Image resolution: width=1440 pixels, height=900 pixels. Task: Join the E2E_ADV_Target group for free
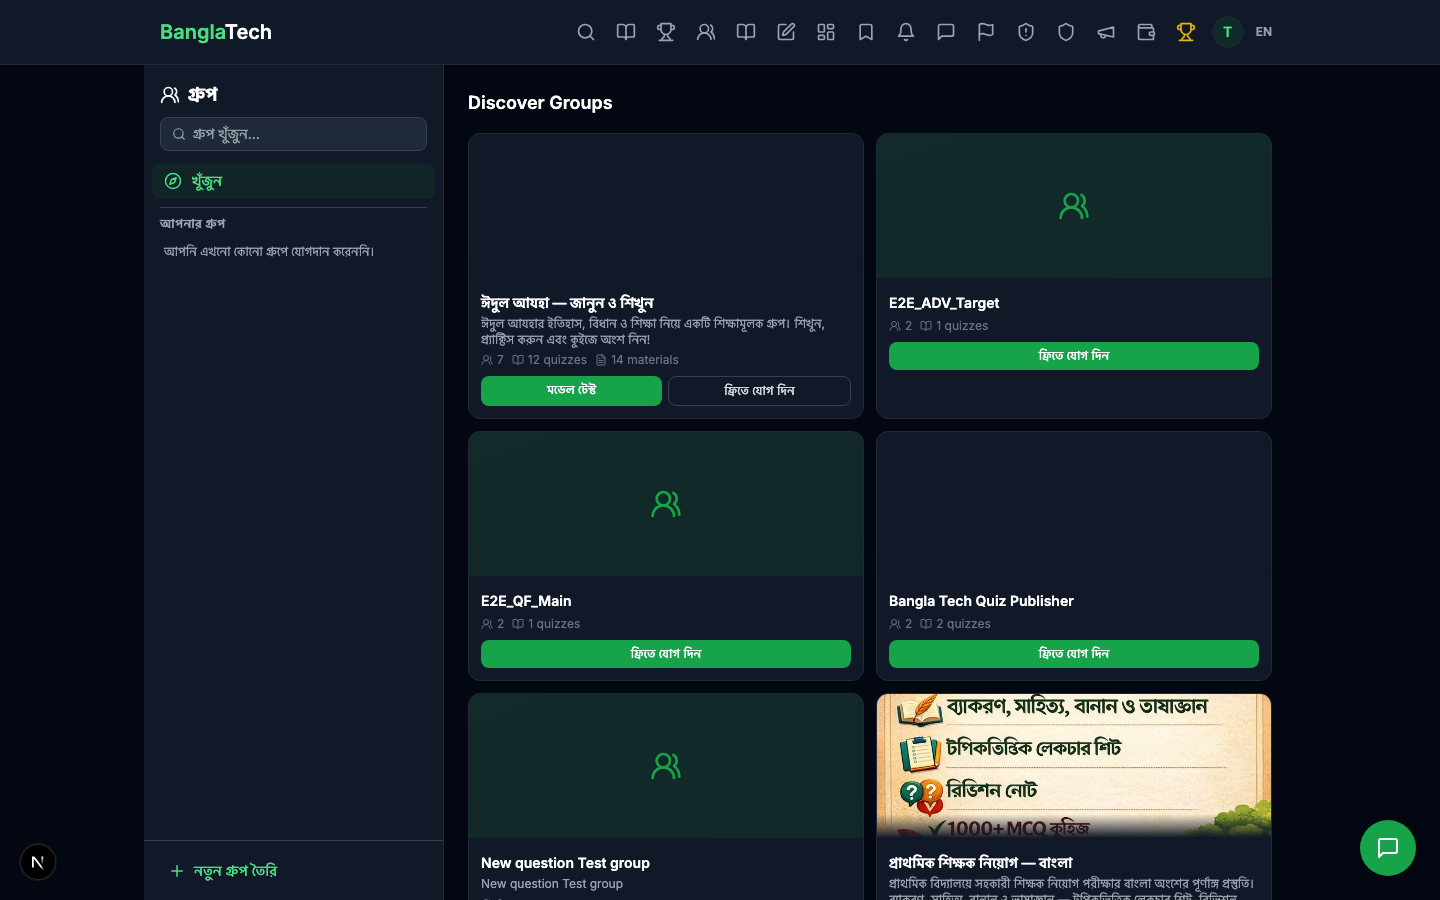1073,356
